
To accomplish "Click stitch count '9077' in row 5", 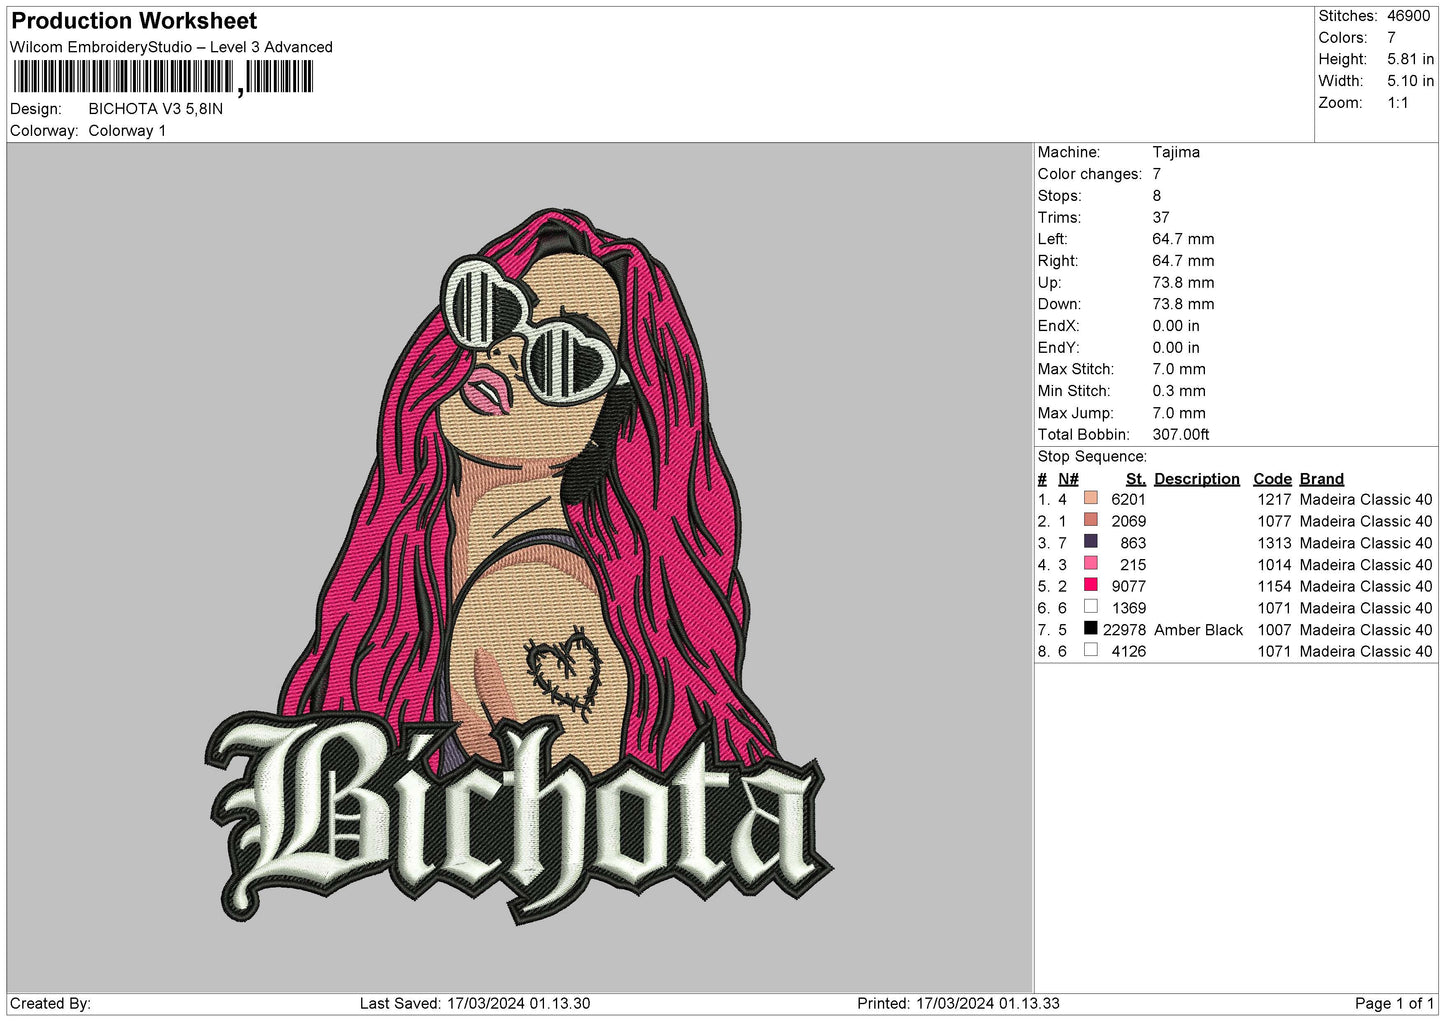I will tap(1128, 586).
